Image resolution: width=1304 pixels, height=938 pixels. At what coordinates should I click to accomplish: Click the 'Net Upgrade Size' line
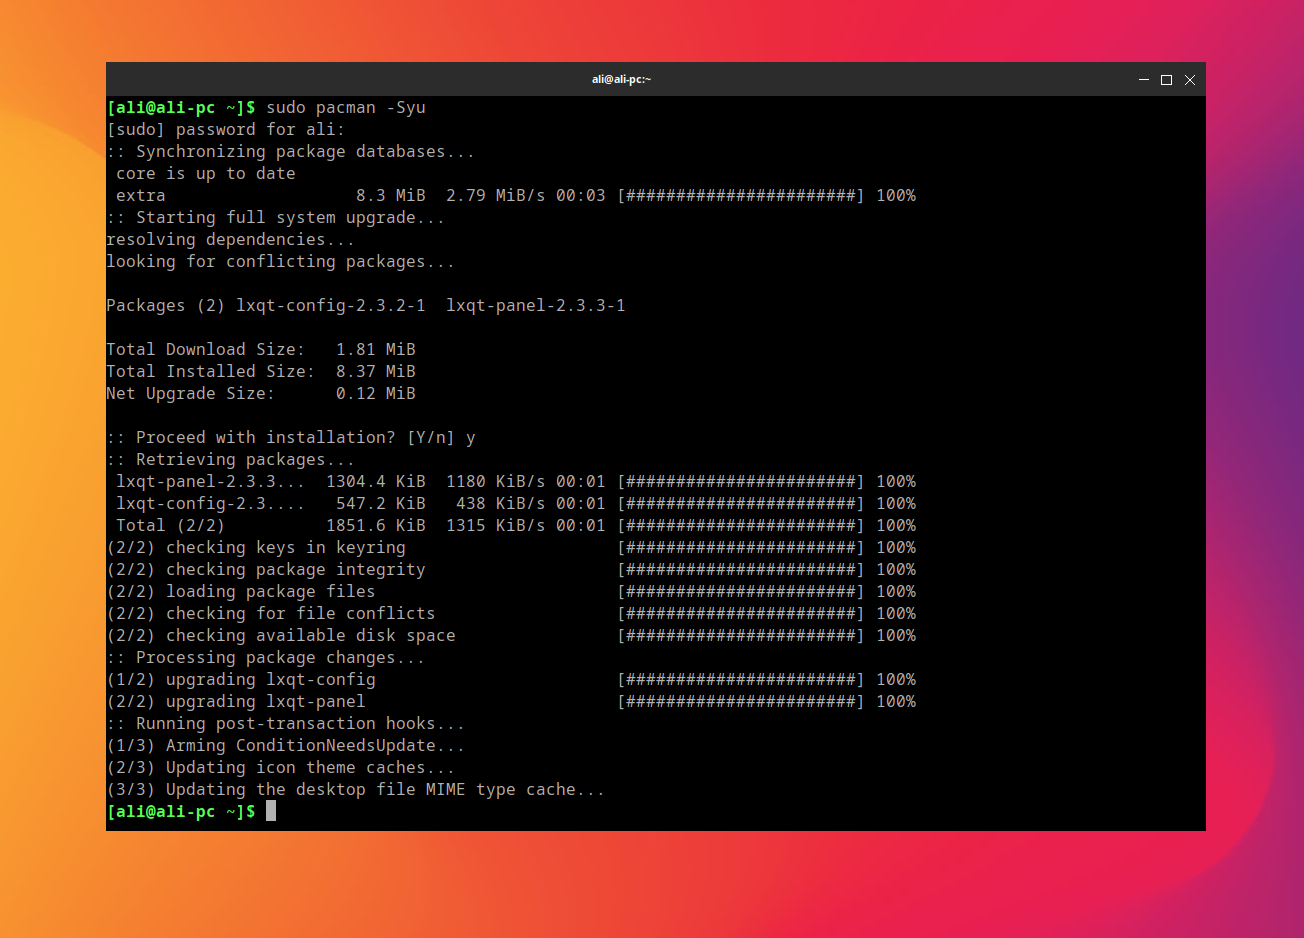coord(261,394)
